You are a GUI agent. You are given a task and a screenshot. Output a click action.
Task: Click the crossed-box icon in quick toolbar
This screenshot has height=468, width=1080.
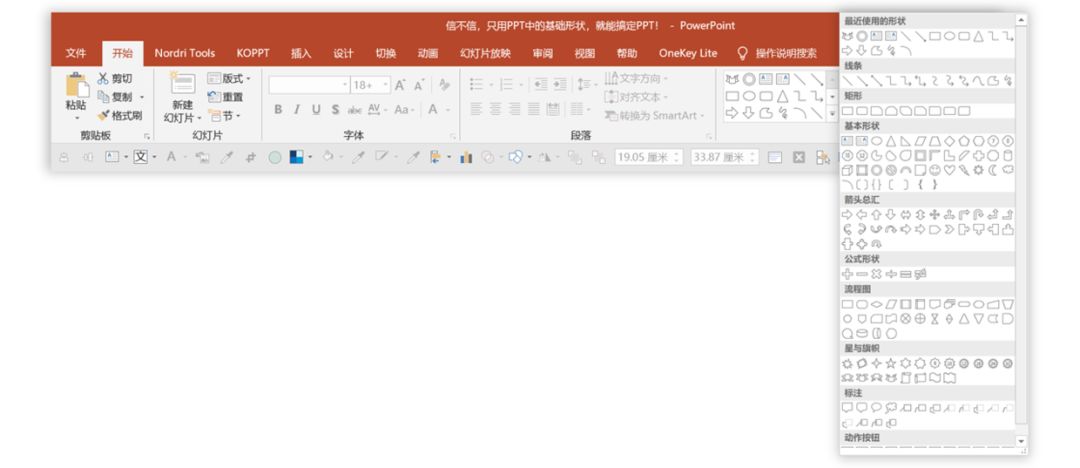tap(798, 157)
